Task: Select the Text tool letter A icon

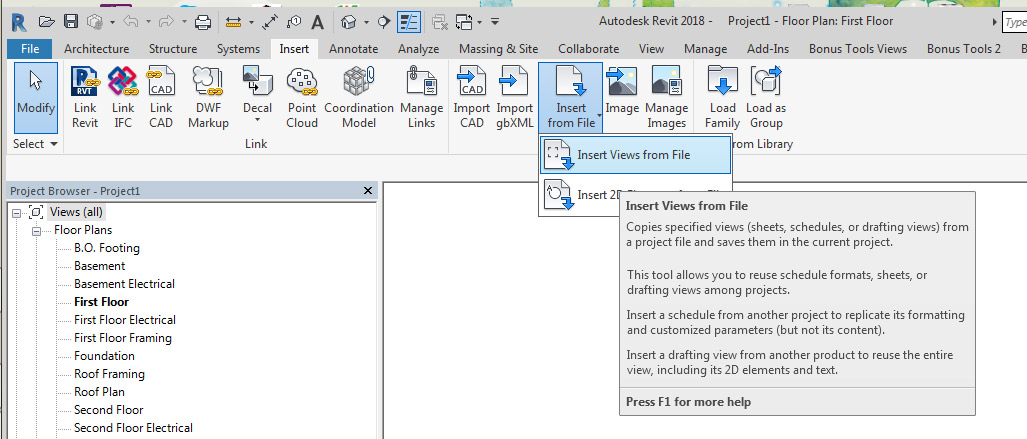Action: [x=318, y=22]
